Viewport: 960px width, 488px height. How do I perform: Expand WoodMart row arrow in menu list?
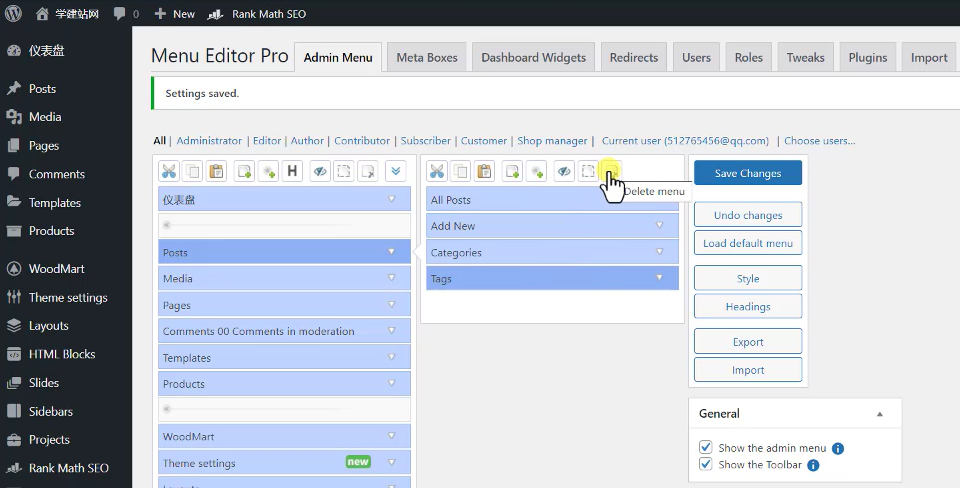click(392, 436)
